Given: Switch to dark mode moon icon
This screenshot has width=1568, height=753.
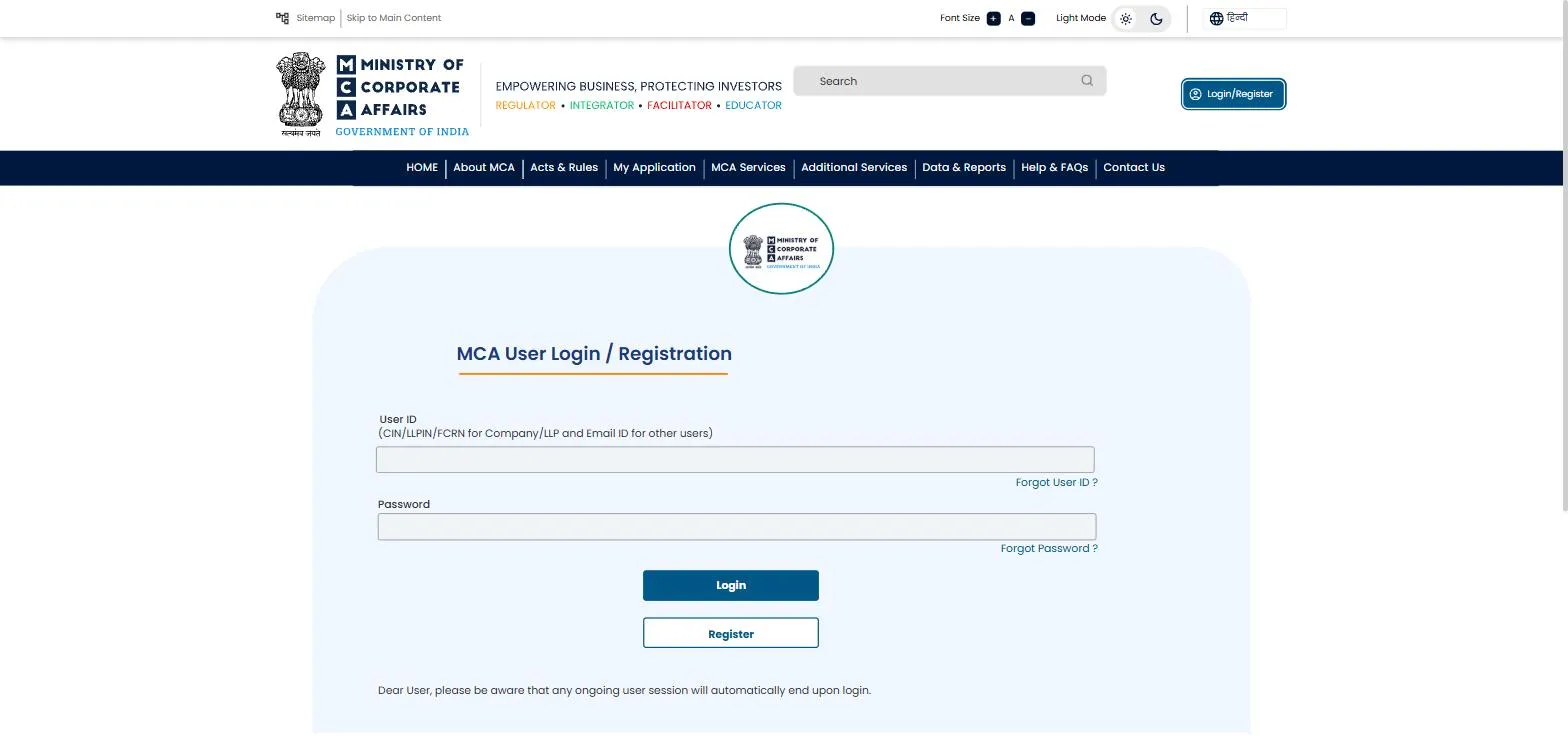Looking at the screenshot, I should 1156,18.
